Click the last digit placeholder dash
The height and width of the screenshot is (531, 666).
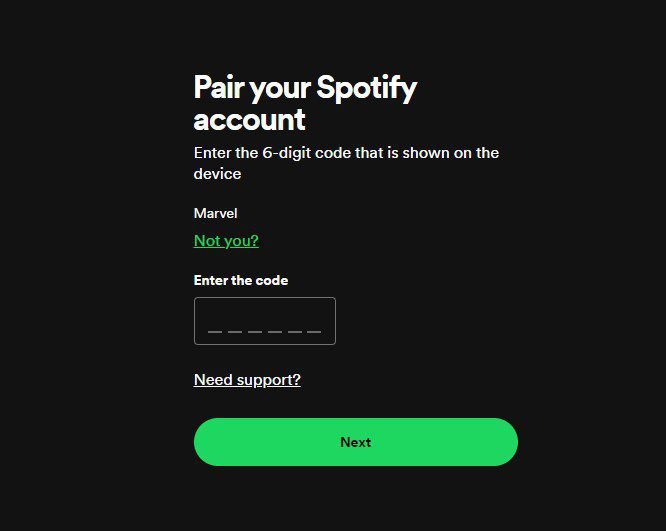point(314,330)
